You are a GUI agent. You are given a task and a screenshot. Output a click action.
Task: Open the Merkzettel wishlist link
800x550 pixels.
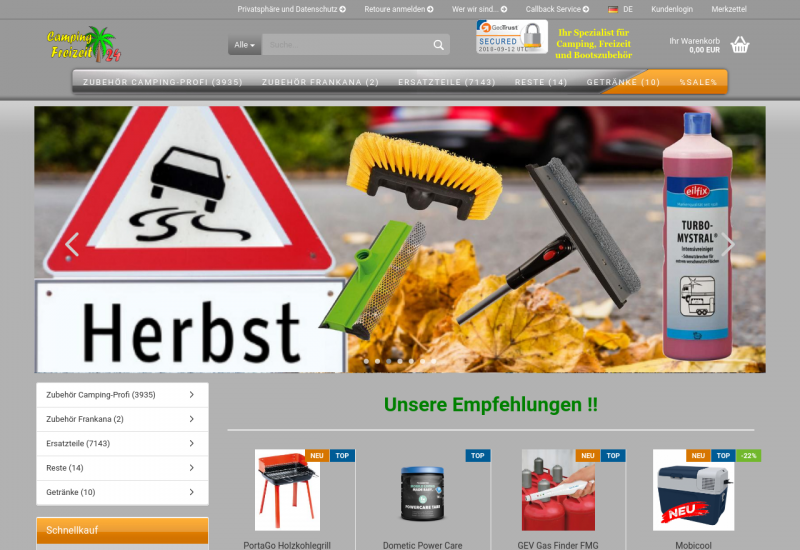[x=728, y=9]
